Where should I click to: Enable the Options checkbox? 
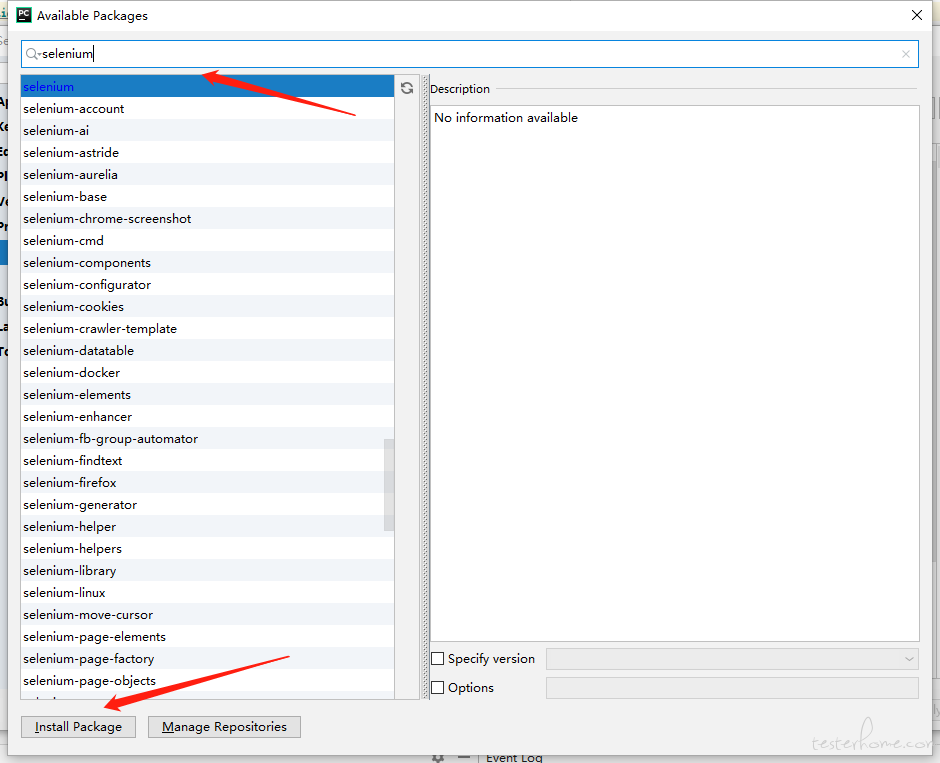(438, 687)
